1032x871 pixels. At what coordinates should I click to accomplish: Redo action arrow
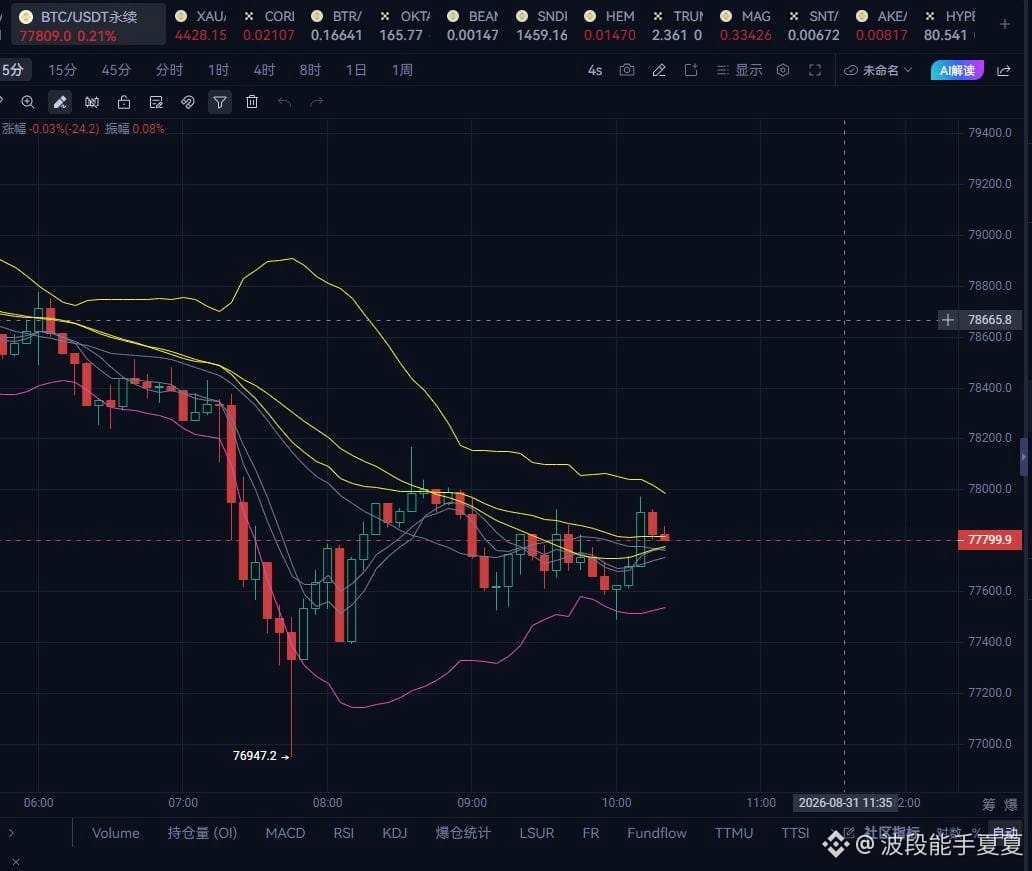(x=317, y=102)
